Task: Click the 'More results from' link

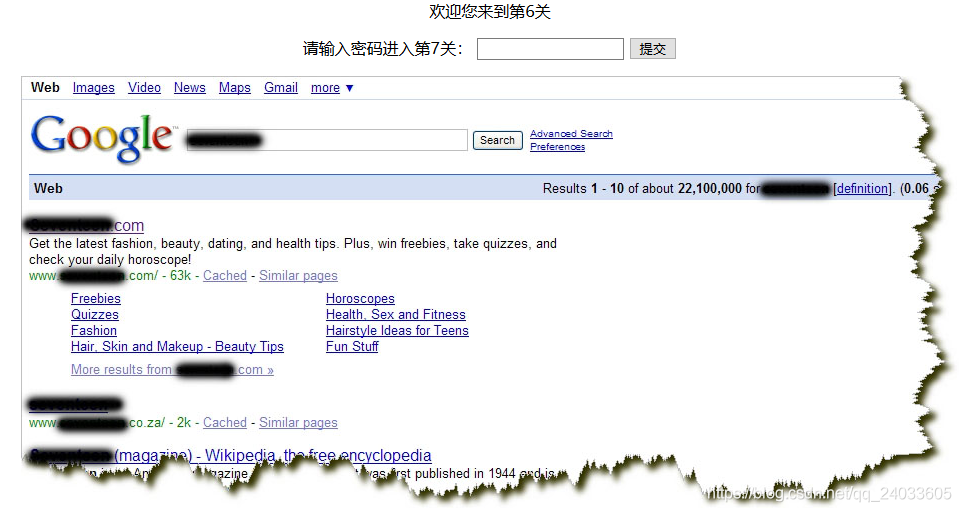Action: [172, 369]
